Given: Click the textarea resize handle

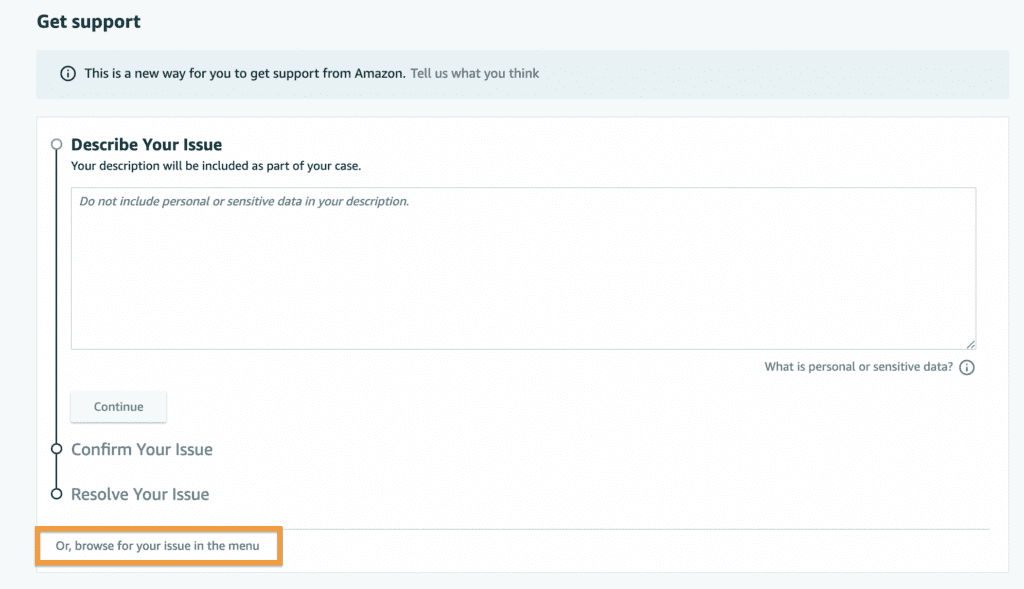Looking at the screenshot, I should tap(970, 343).
